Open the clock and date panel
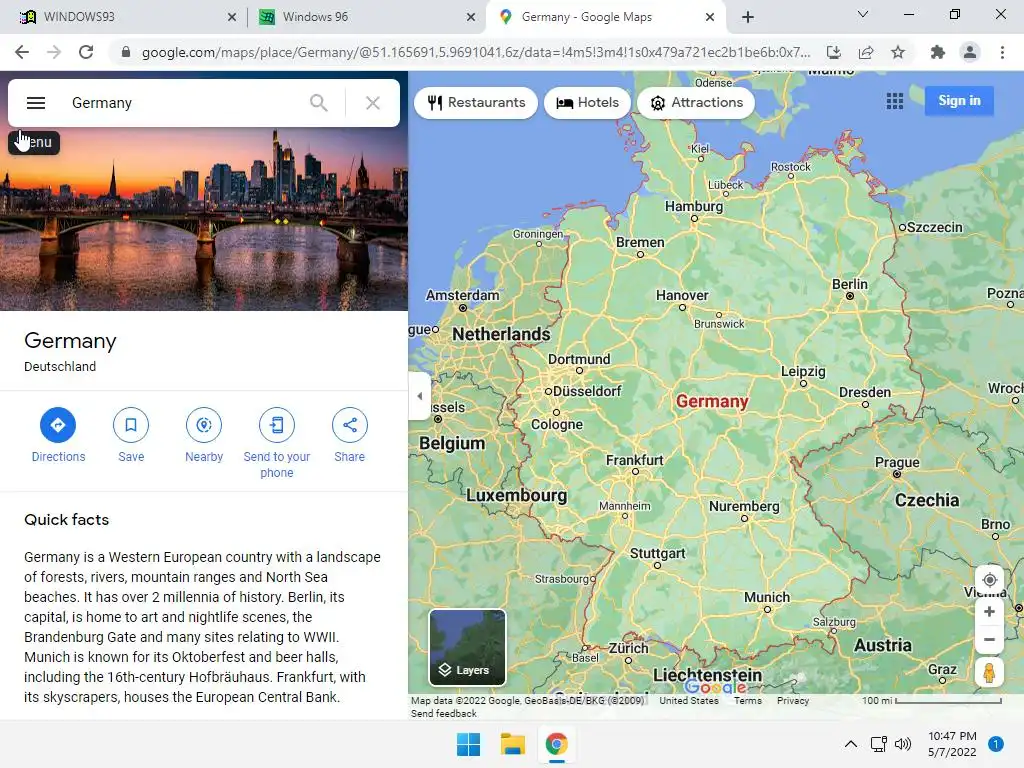The width and height of the screenshot is (1024, 768). click(x=952, y=744)
